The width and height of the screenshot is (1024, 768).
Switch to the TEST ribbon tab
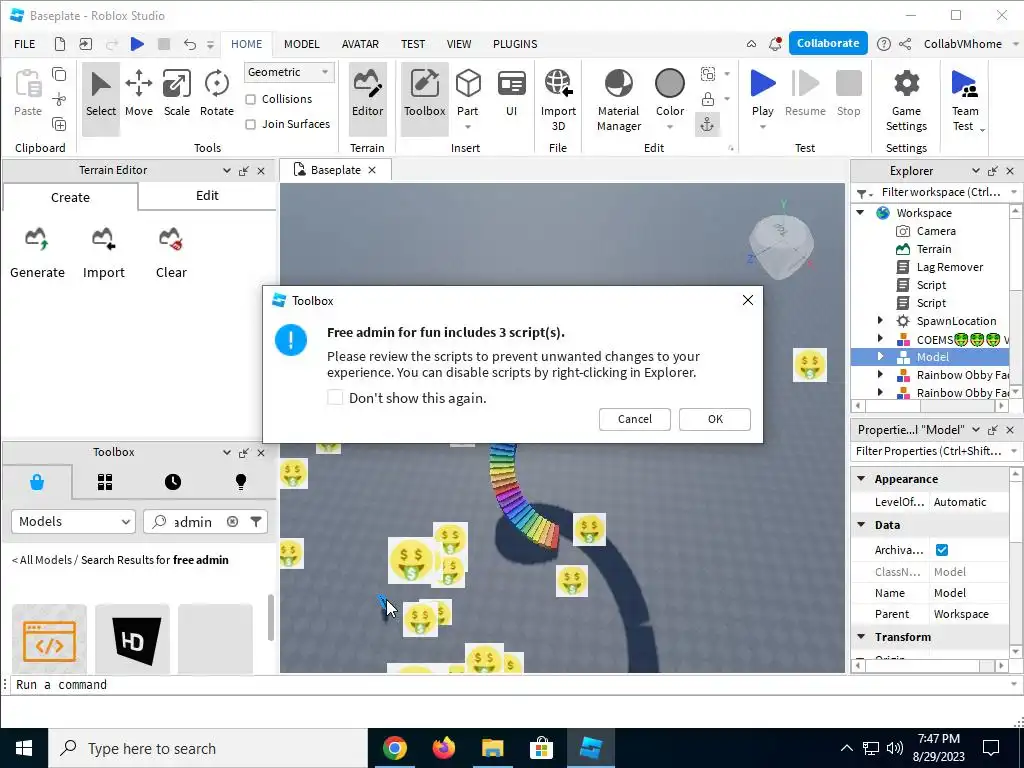[413, 44]
